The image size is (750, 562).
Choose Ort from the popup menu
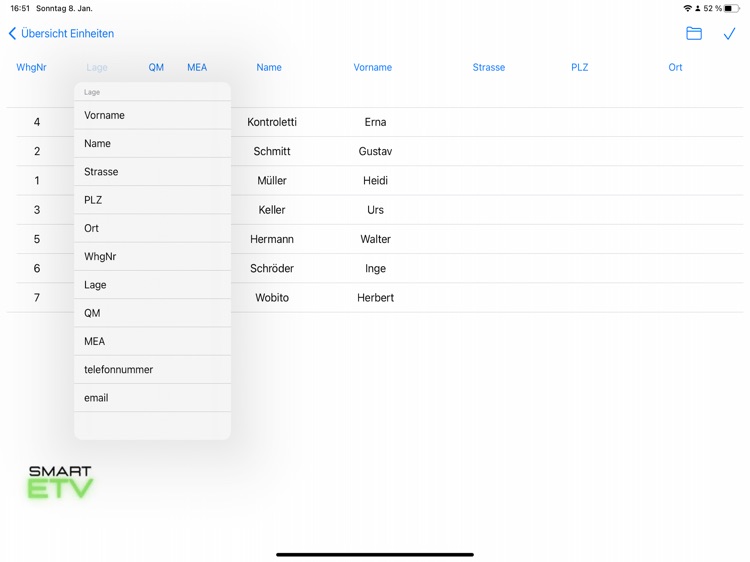coord(153,228)
